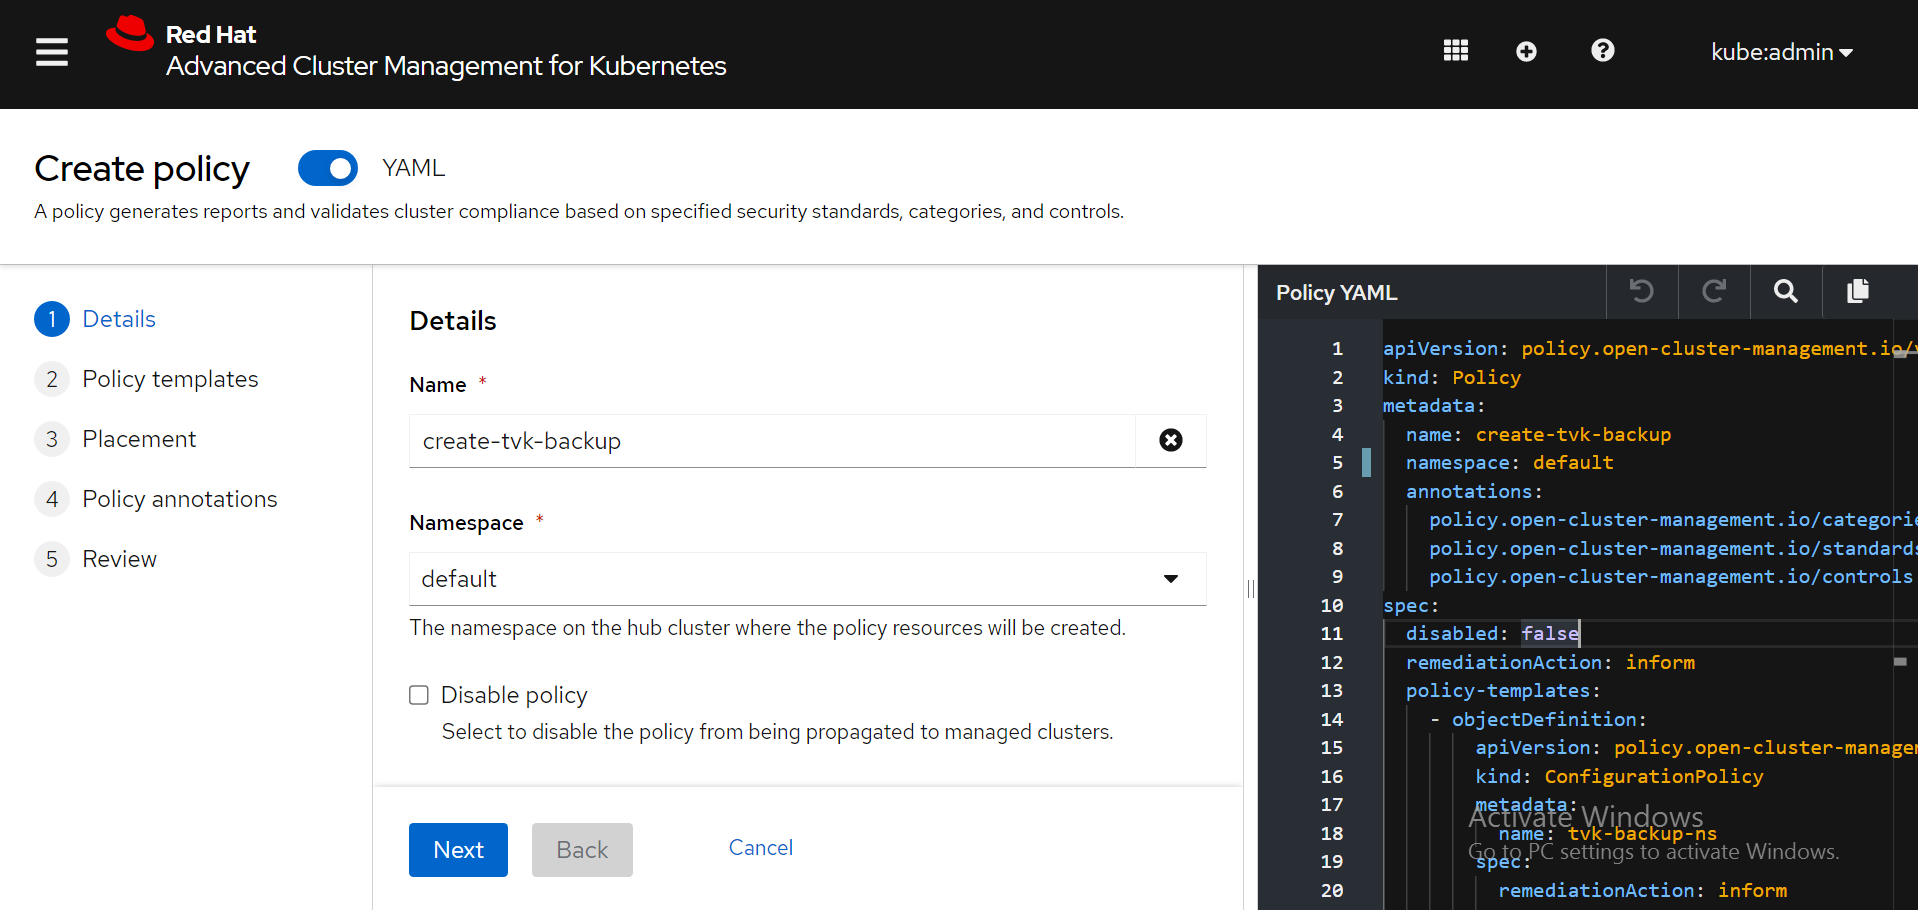This screenshot has height=910, width=1918.
Task: Go to Policy templates step
Action: point(170,379)
